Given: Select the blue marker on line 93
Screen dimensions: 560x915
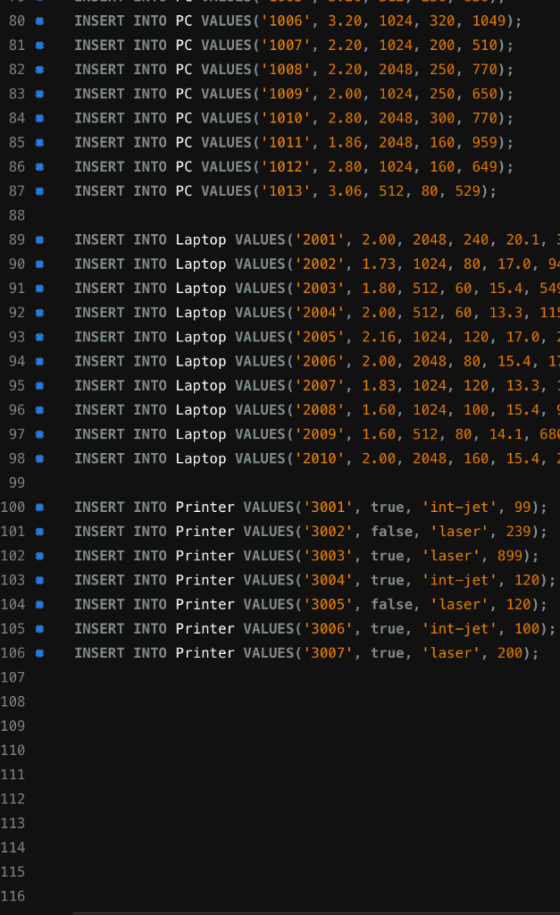Looking at the screenshot, I should click(40, 337).
